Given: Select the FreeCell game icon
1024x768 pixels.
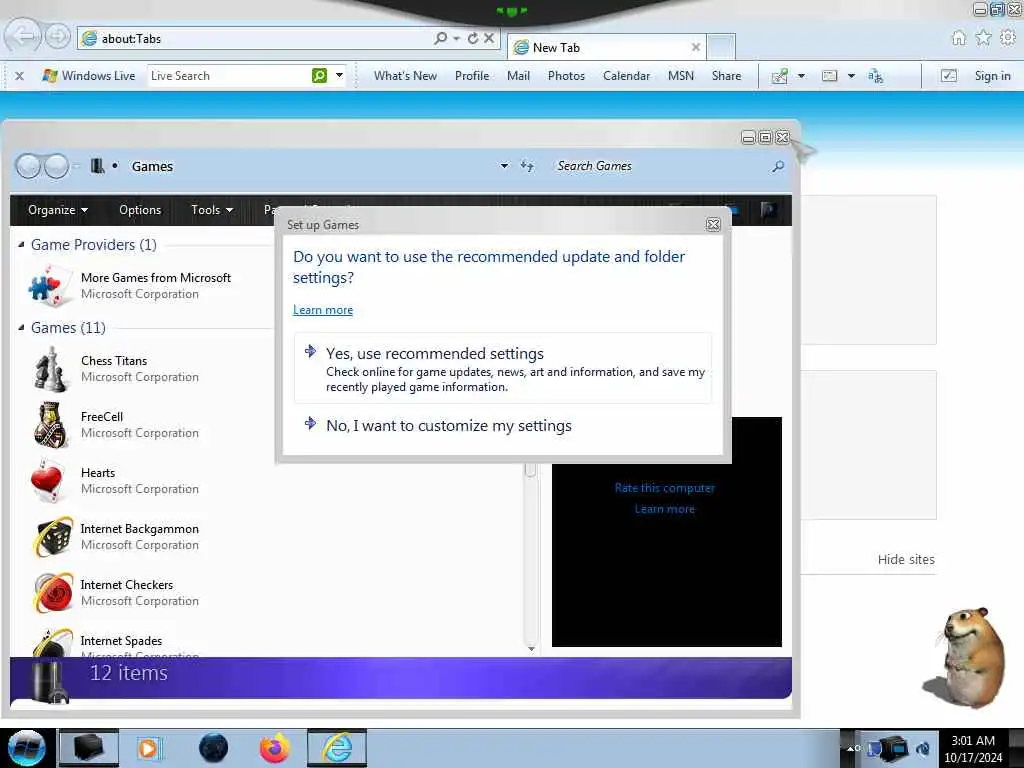Looking at the screenshot, I should (50, 425).
